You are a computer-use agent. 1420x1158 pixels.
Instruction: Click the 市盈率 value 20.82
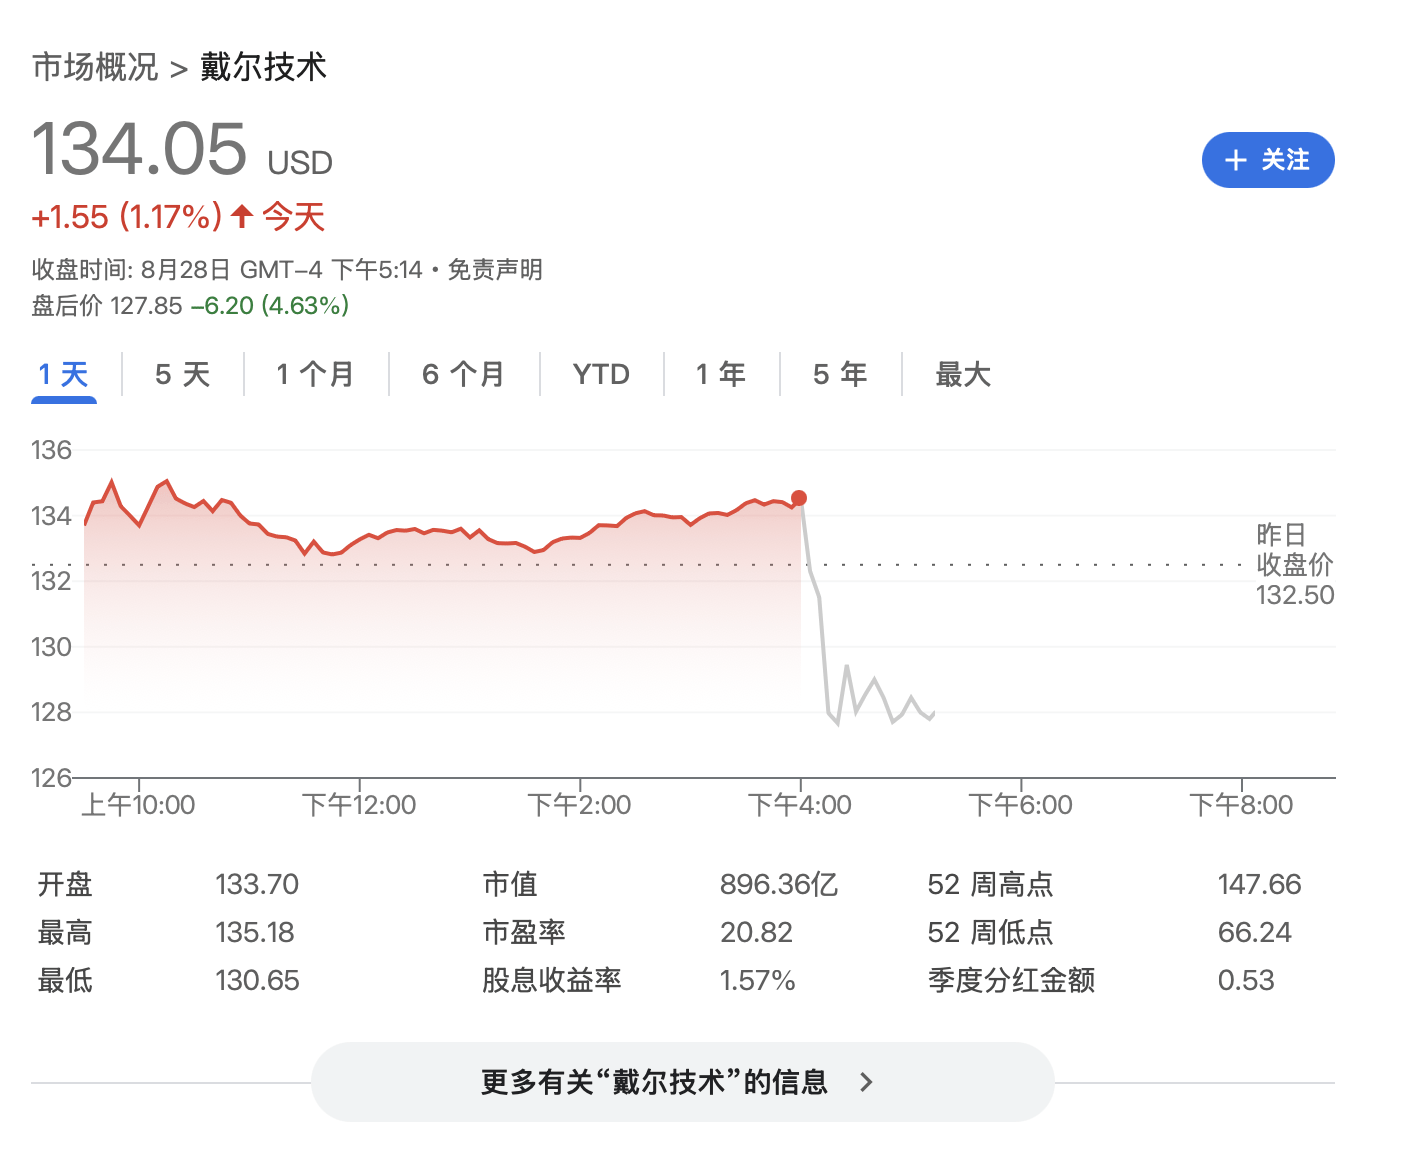coord(756,932)
